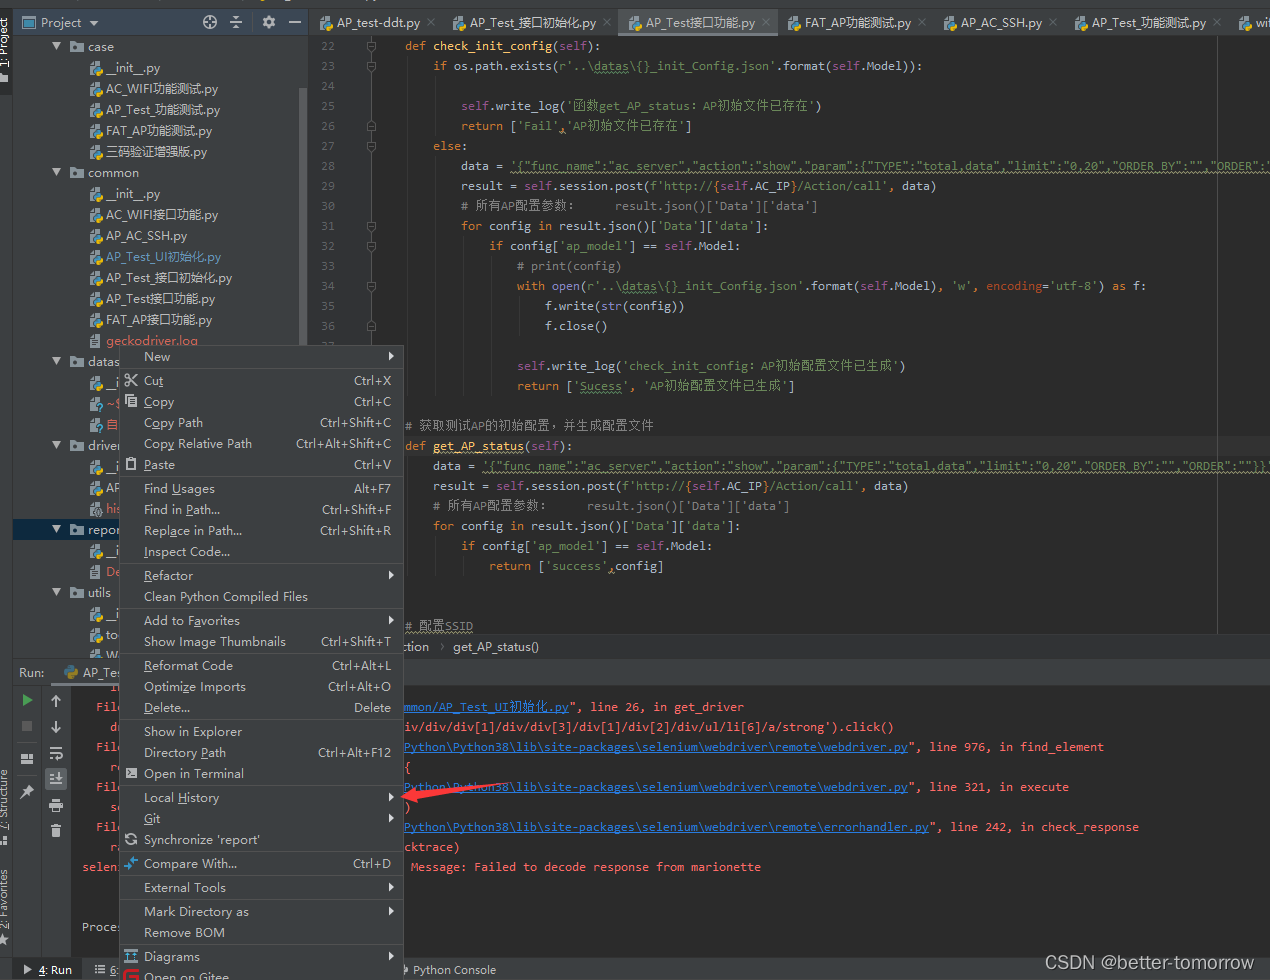Click the fold marker at line 22

tap(371, 46)
